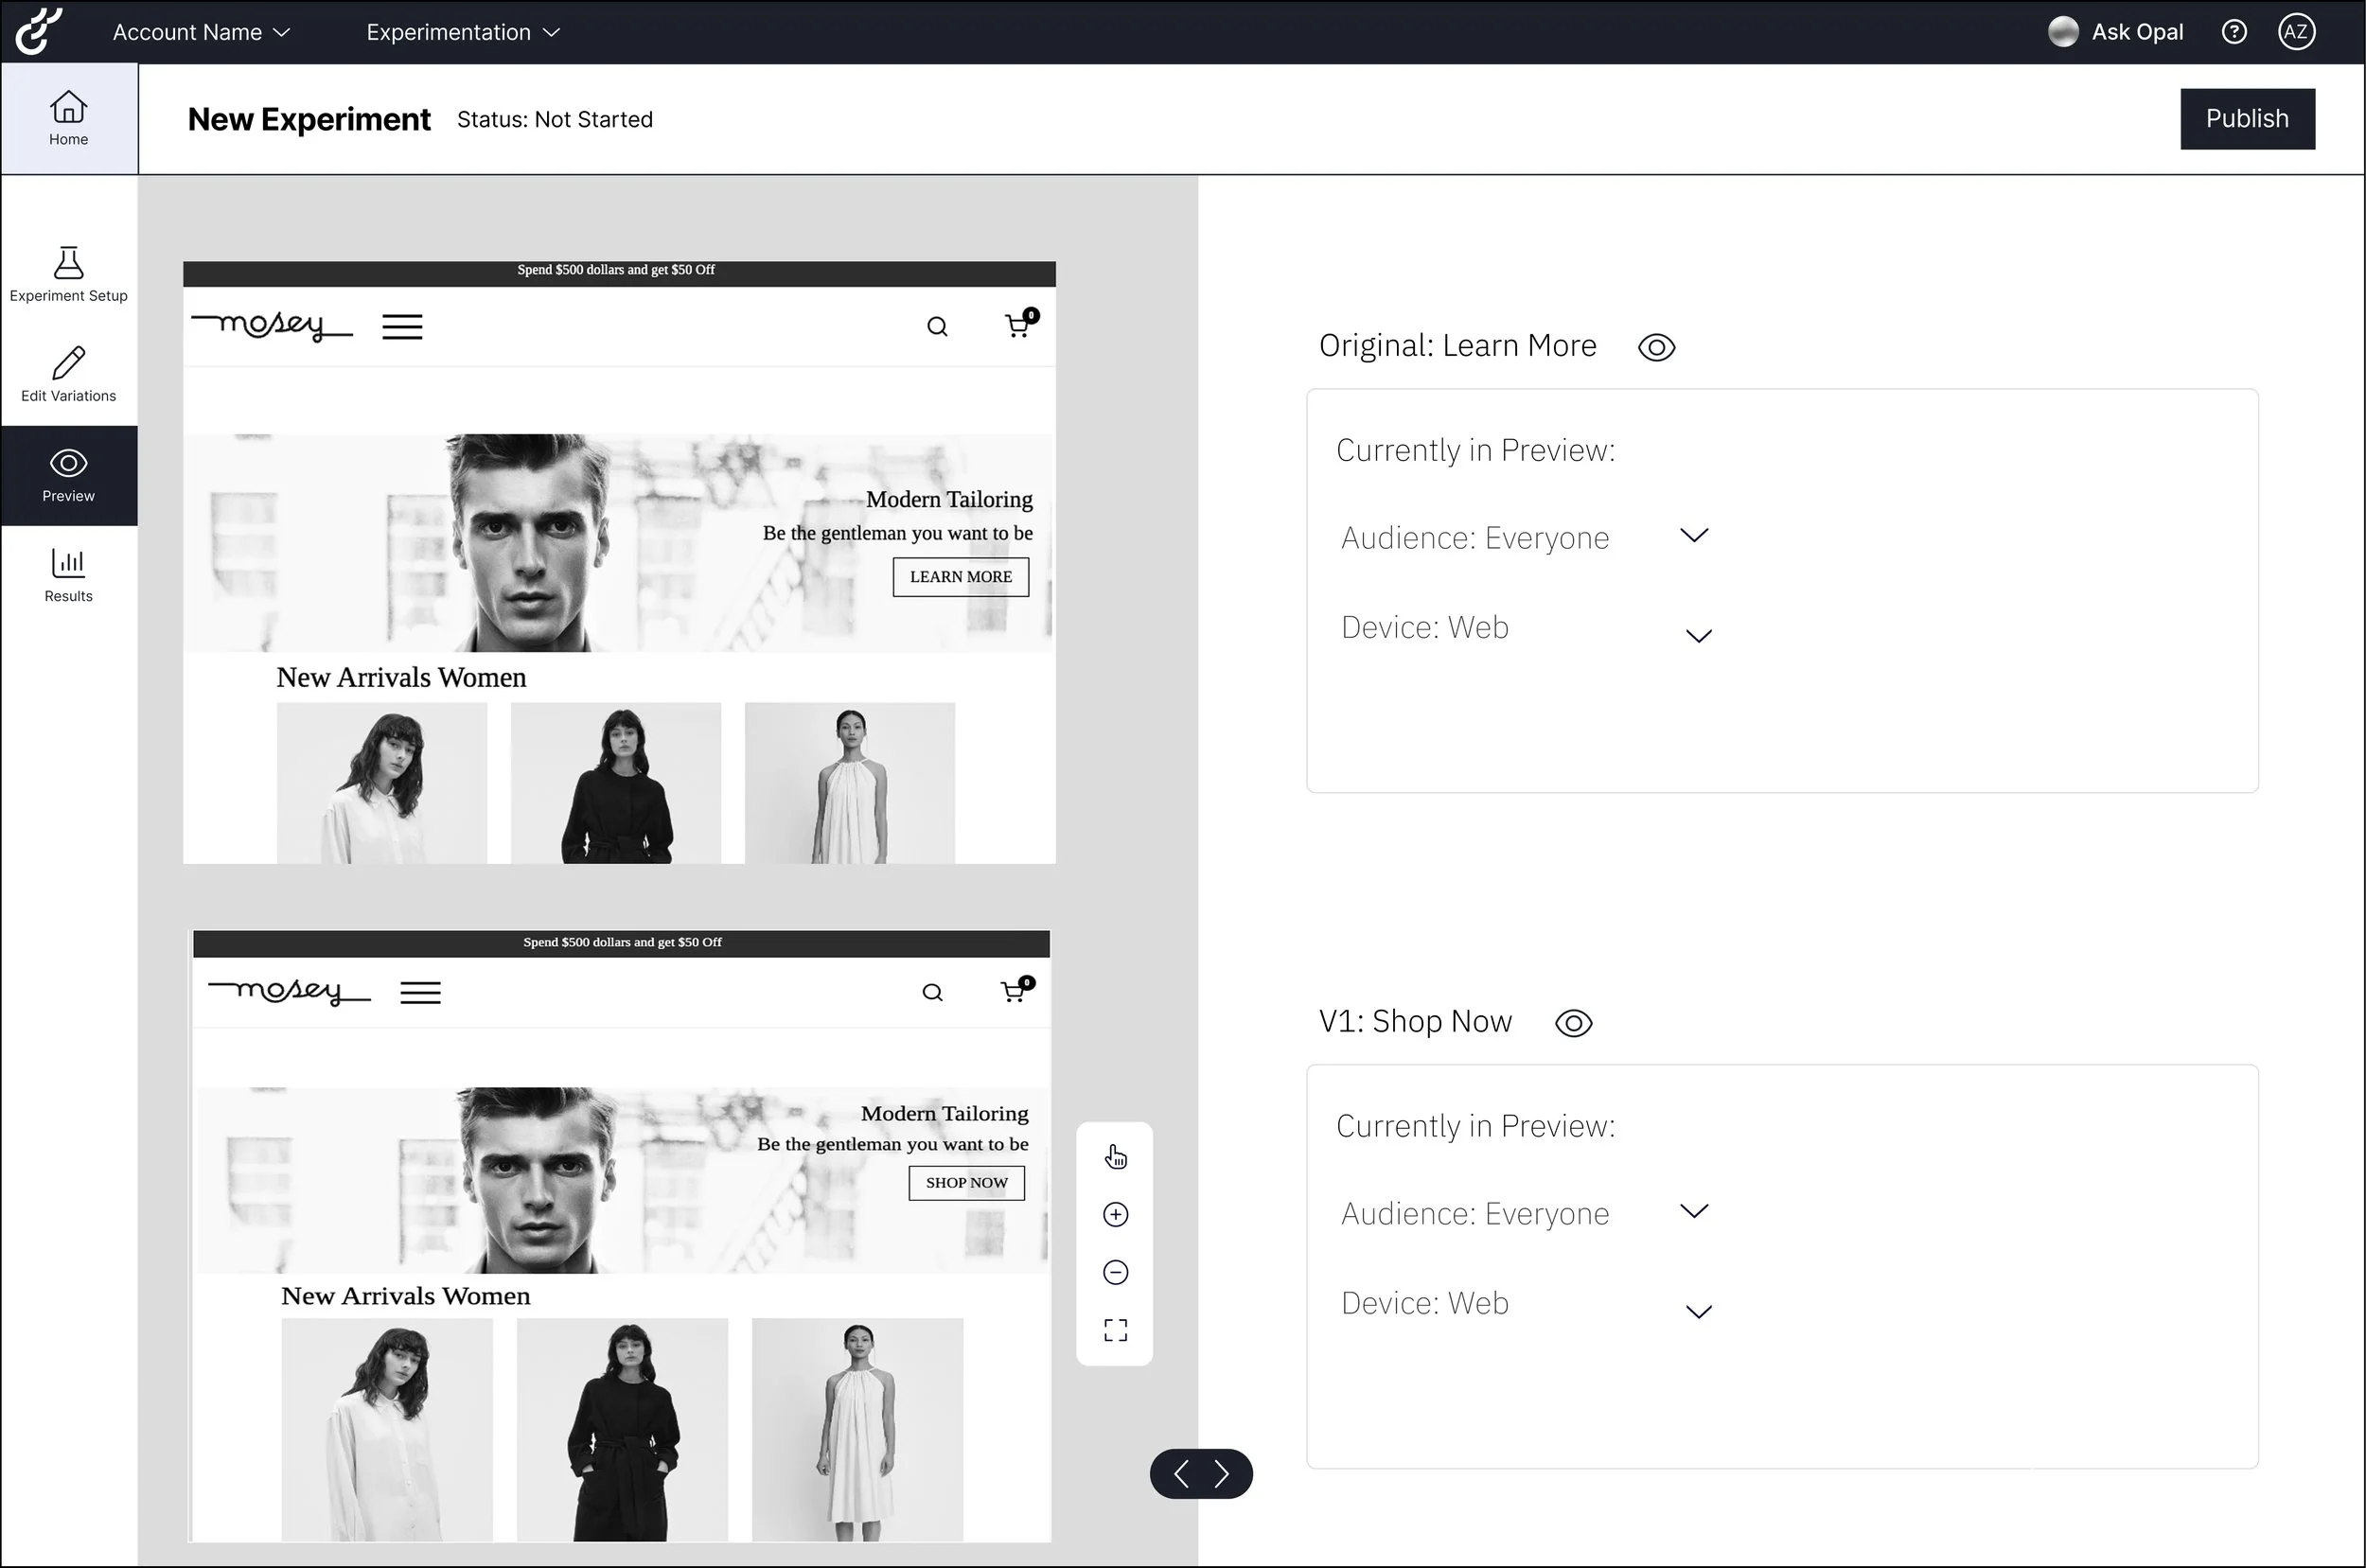Expand Audience dropdown under Original
The width and height of the screenshot is (2366, 1568).
pos(1693,536)
